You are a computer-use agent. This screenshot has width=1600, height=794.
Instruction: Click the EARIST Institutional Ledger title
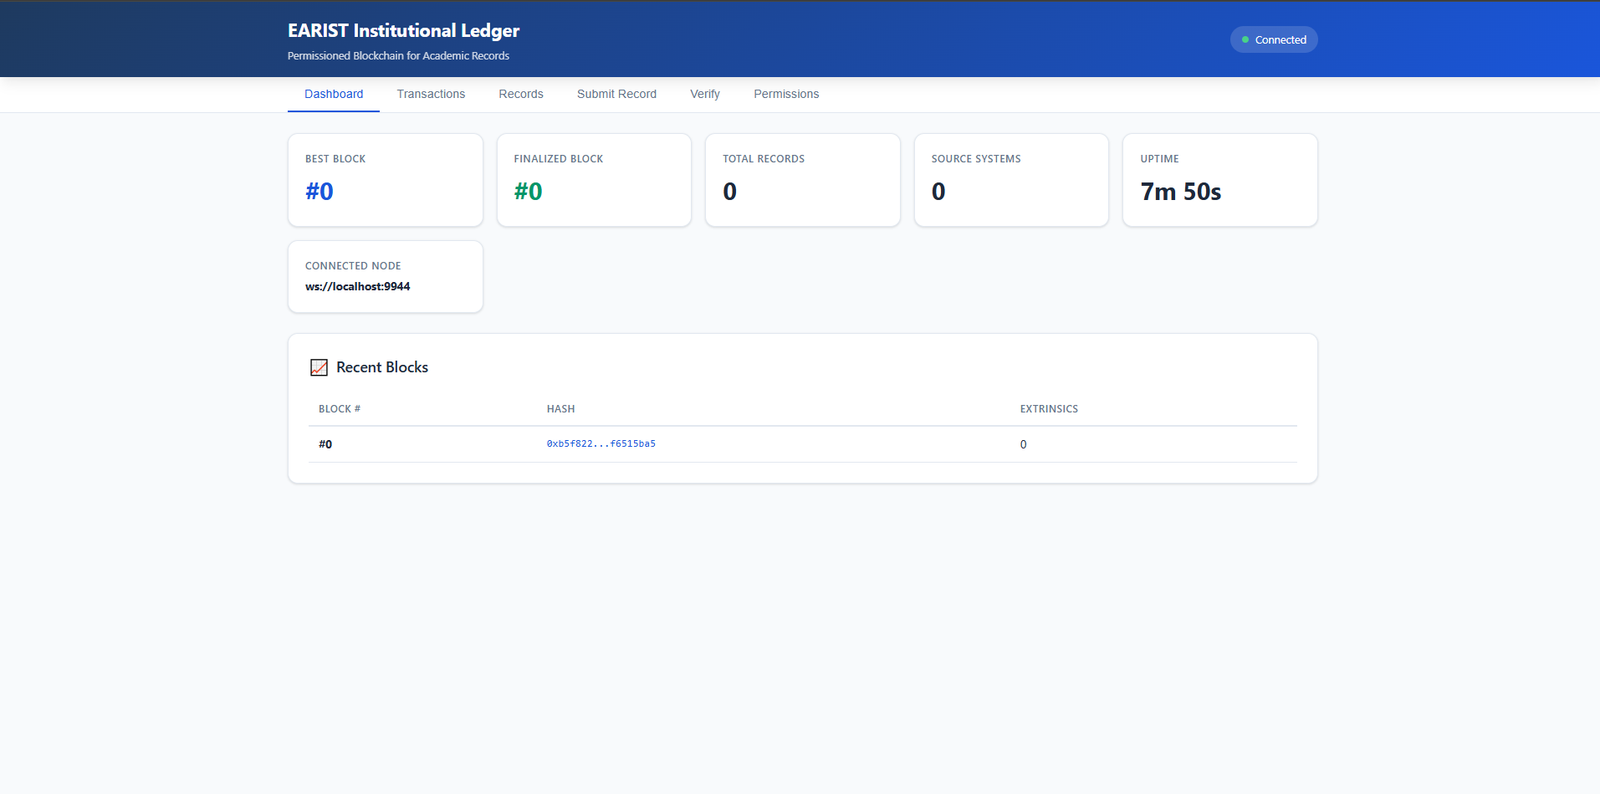click(404, 31)
